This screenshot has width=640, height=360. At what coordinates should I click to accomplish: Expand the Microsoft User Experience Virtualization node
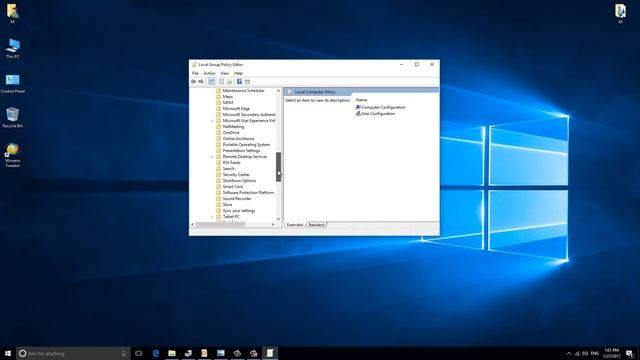tap(212, 121)
